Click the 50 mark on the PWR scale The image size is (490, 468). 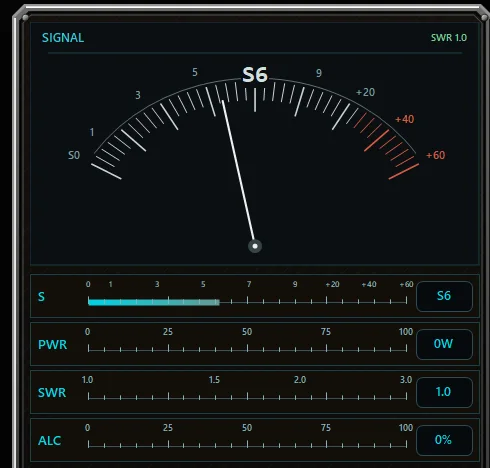click(247, 332)
